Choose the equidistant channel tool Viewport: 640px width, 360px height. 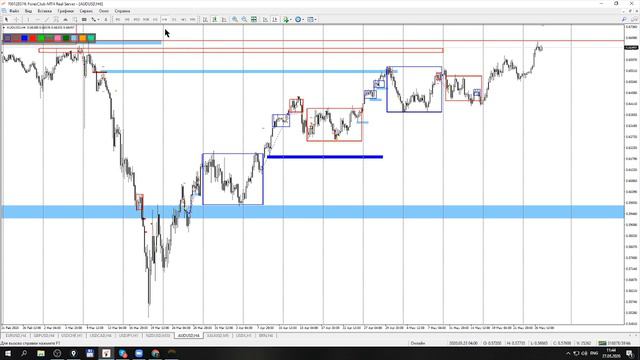[x=56, y=19]
